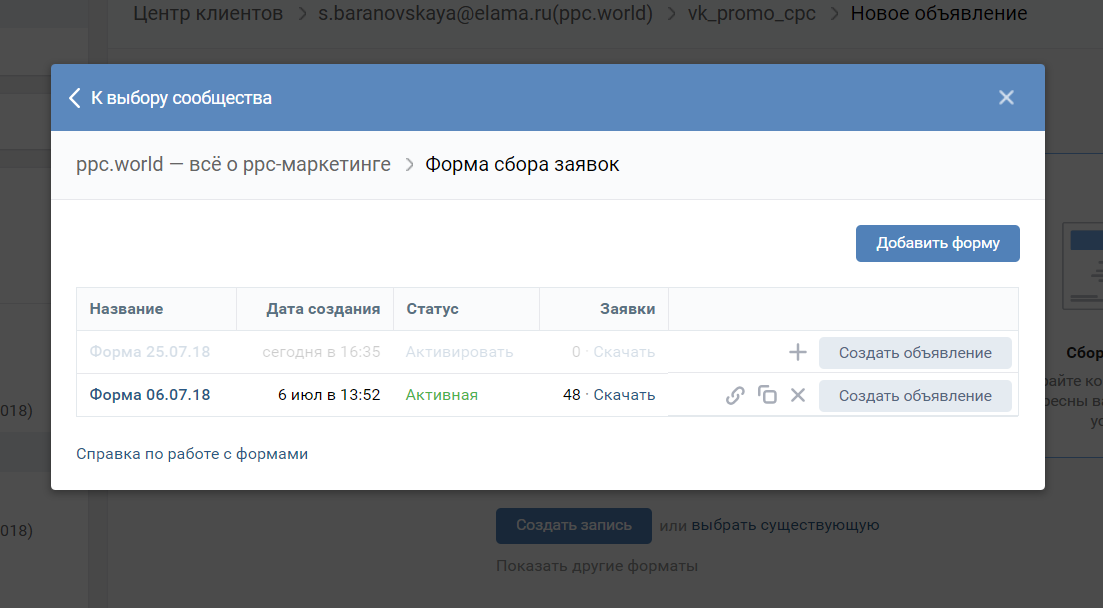Select ppc.world community breadcrumb
Screen dimensions: 1103x608
[233, 164]
